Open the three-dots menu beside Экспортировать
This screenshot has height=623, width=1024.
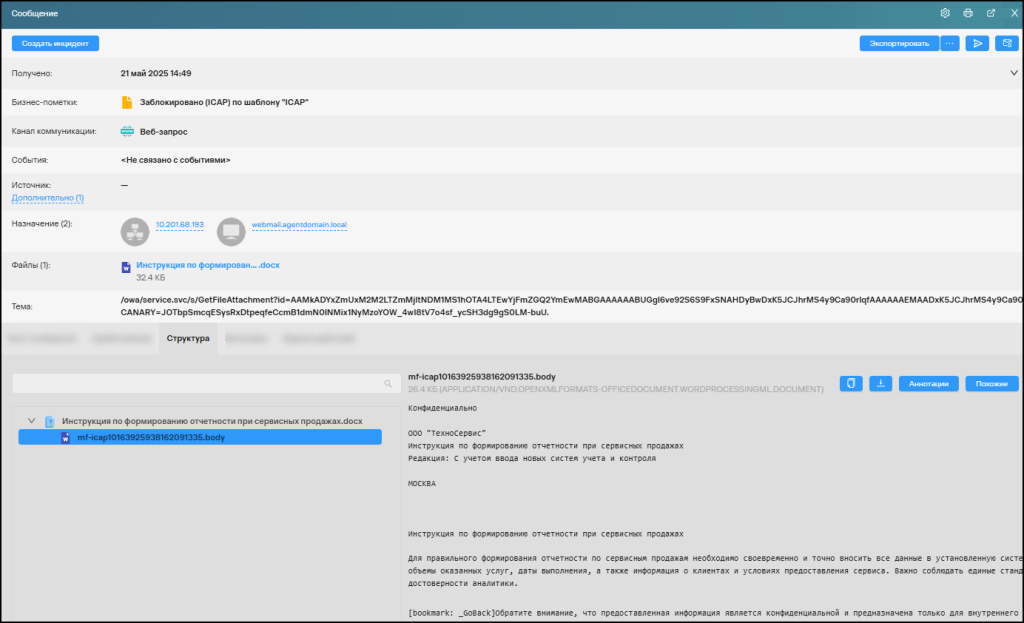(x=950, y=43)
